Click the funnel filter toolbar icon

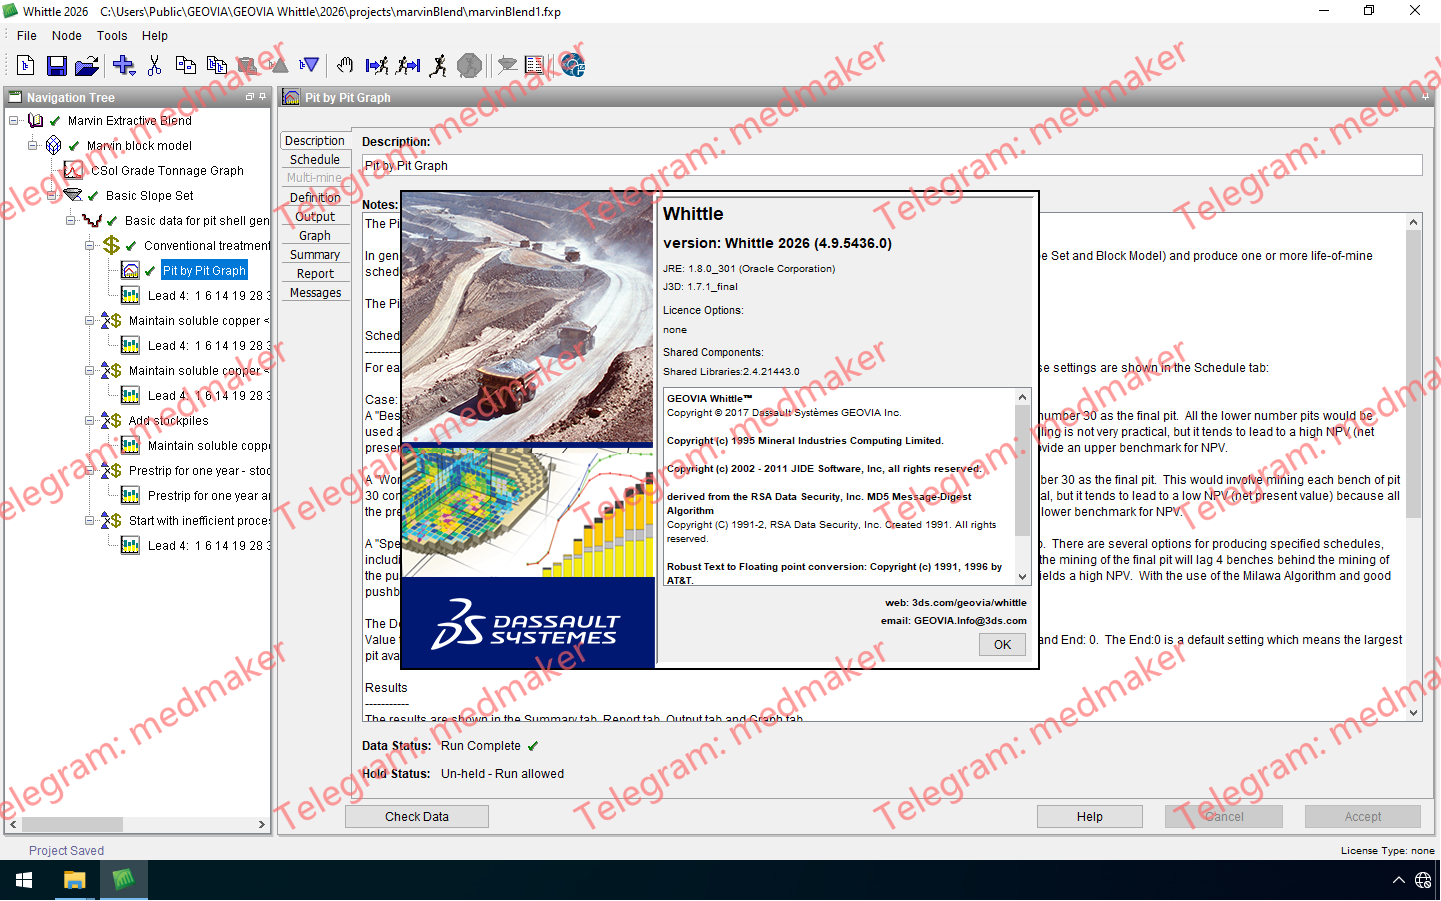pyautogui.click(x=507, y=66)
